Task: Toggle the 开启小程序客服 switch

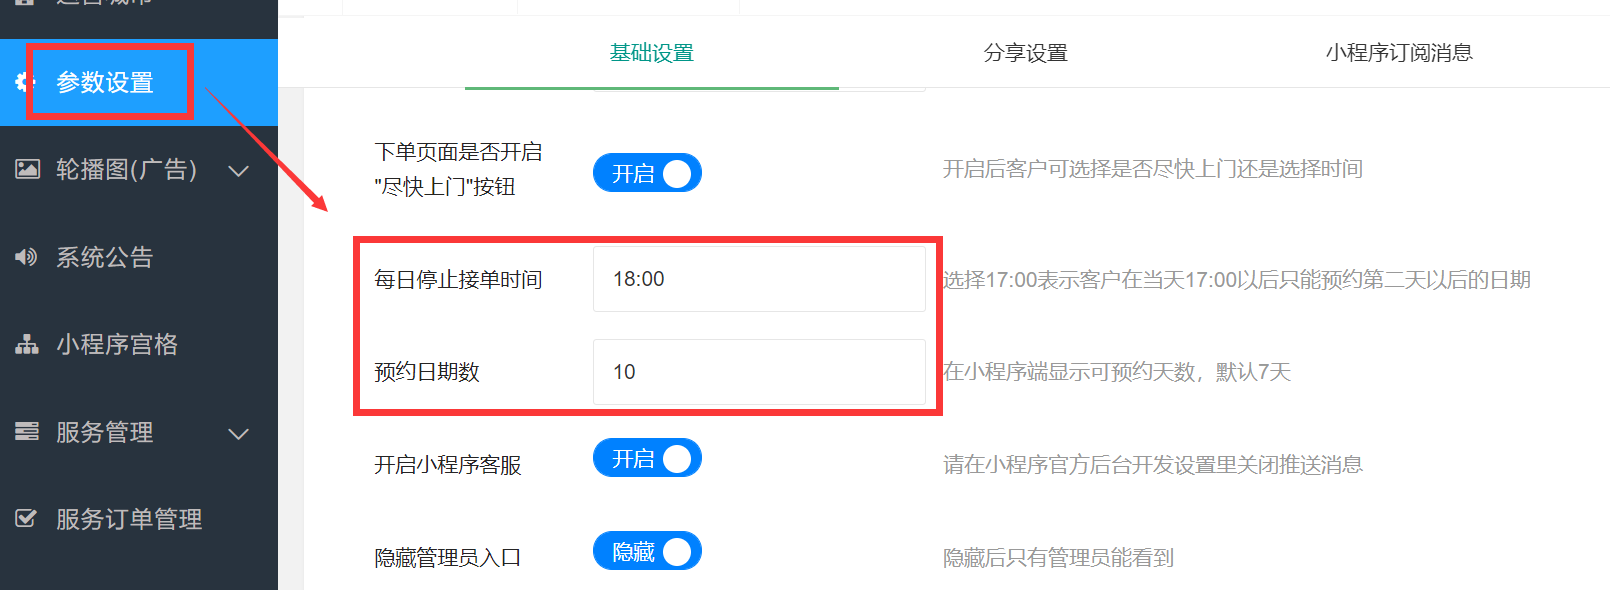Action: pyautogui.click(x=647, y=459)
